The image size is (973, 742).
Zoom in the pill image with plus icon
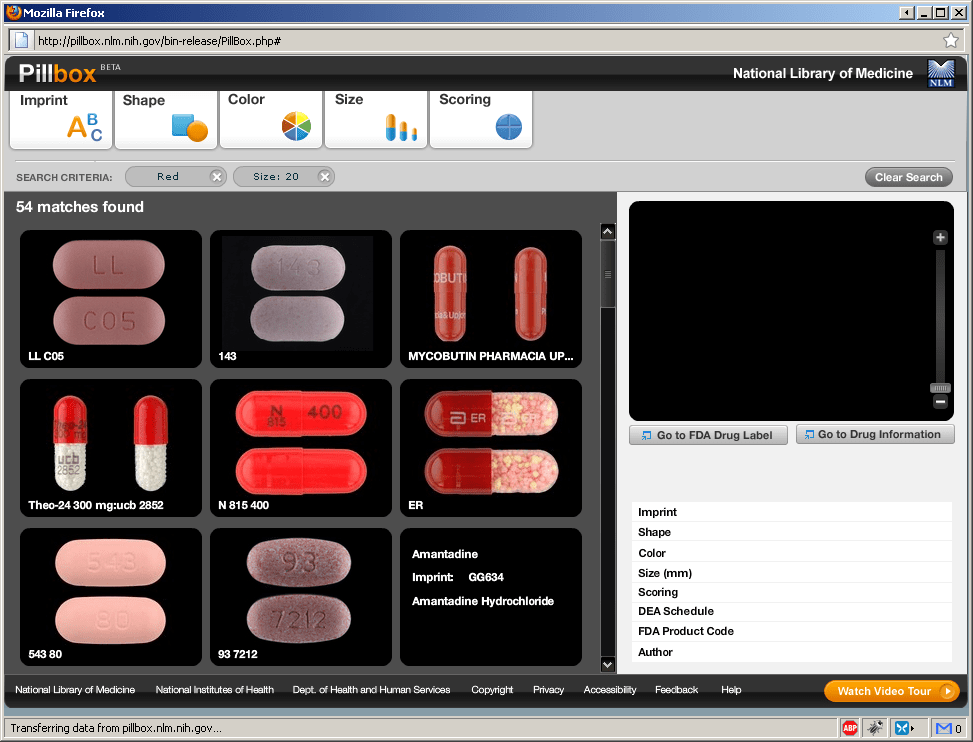click(940, 237)
